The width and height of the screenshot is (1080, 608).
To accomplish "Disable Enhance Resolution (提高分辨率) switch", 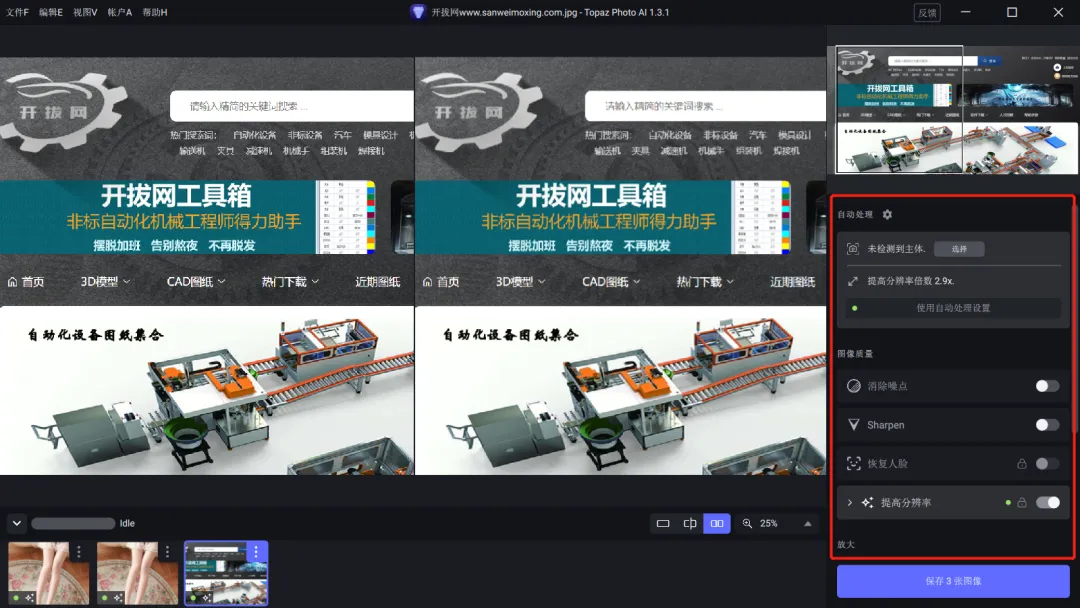I will [x=1047, y=503].
